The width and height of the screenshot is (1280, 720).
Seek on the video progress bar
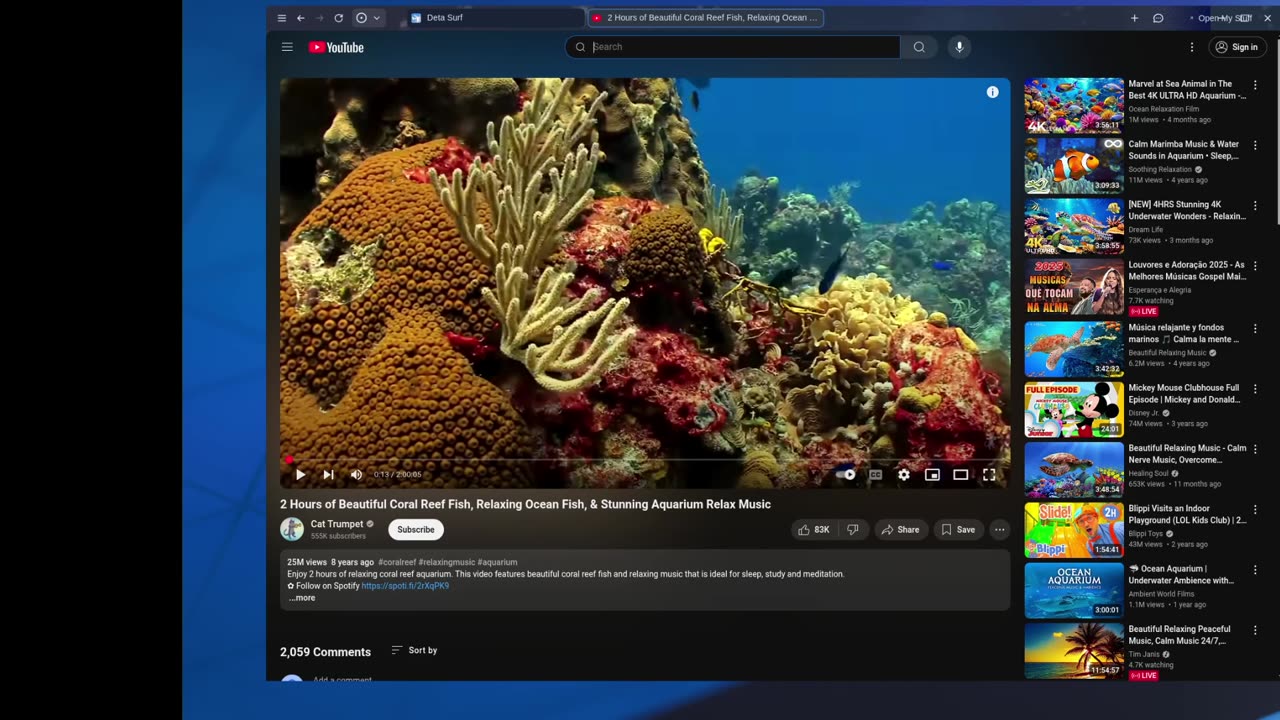tap(645, 460)
